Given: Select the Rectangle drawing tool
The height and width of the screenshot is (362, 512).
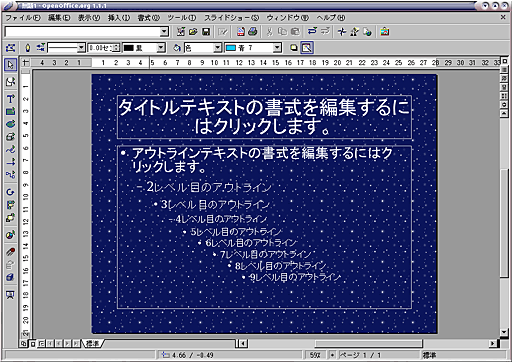Looking at the screenshot, I should (x=11, y=111).
